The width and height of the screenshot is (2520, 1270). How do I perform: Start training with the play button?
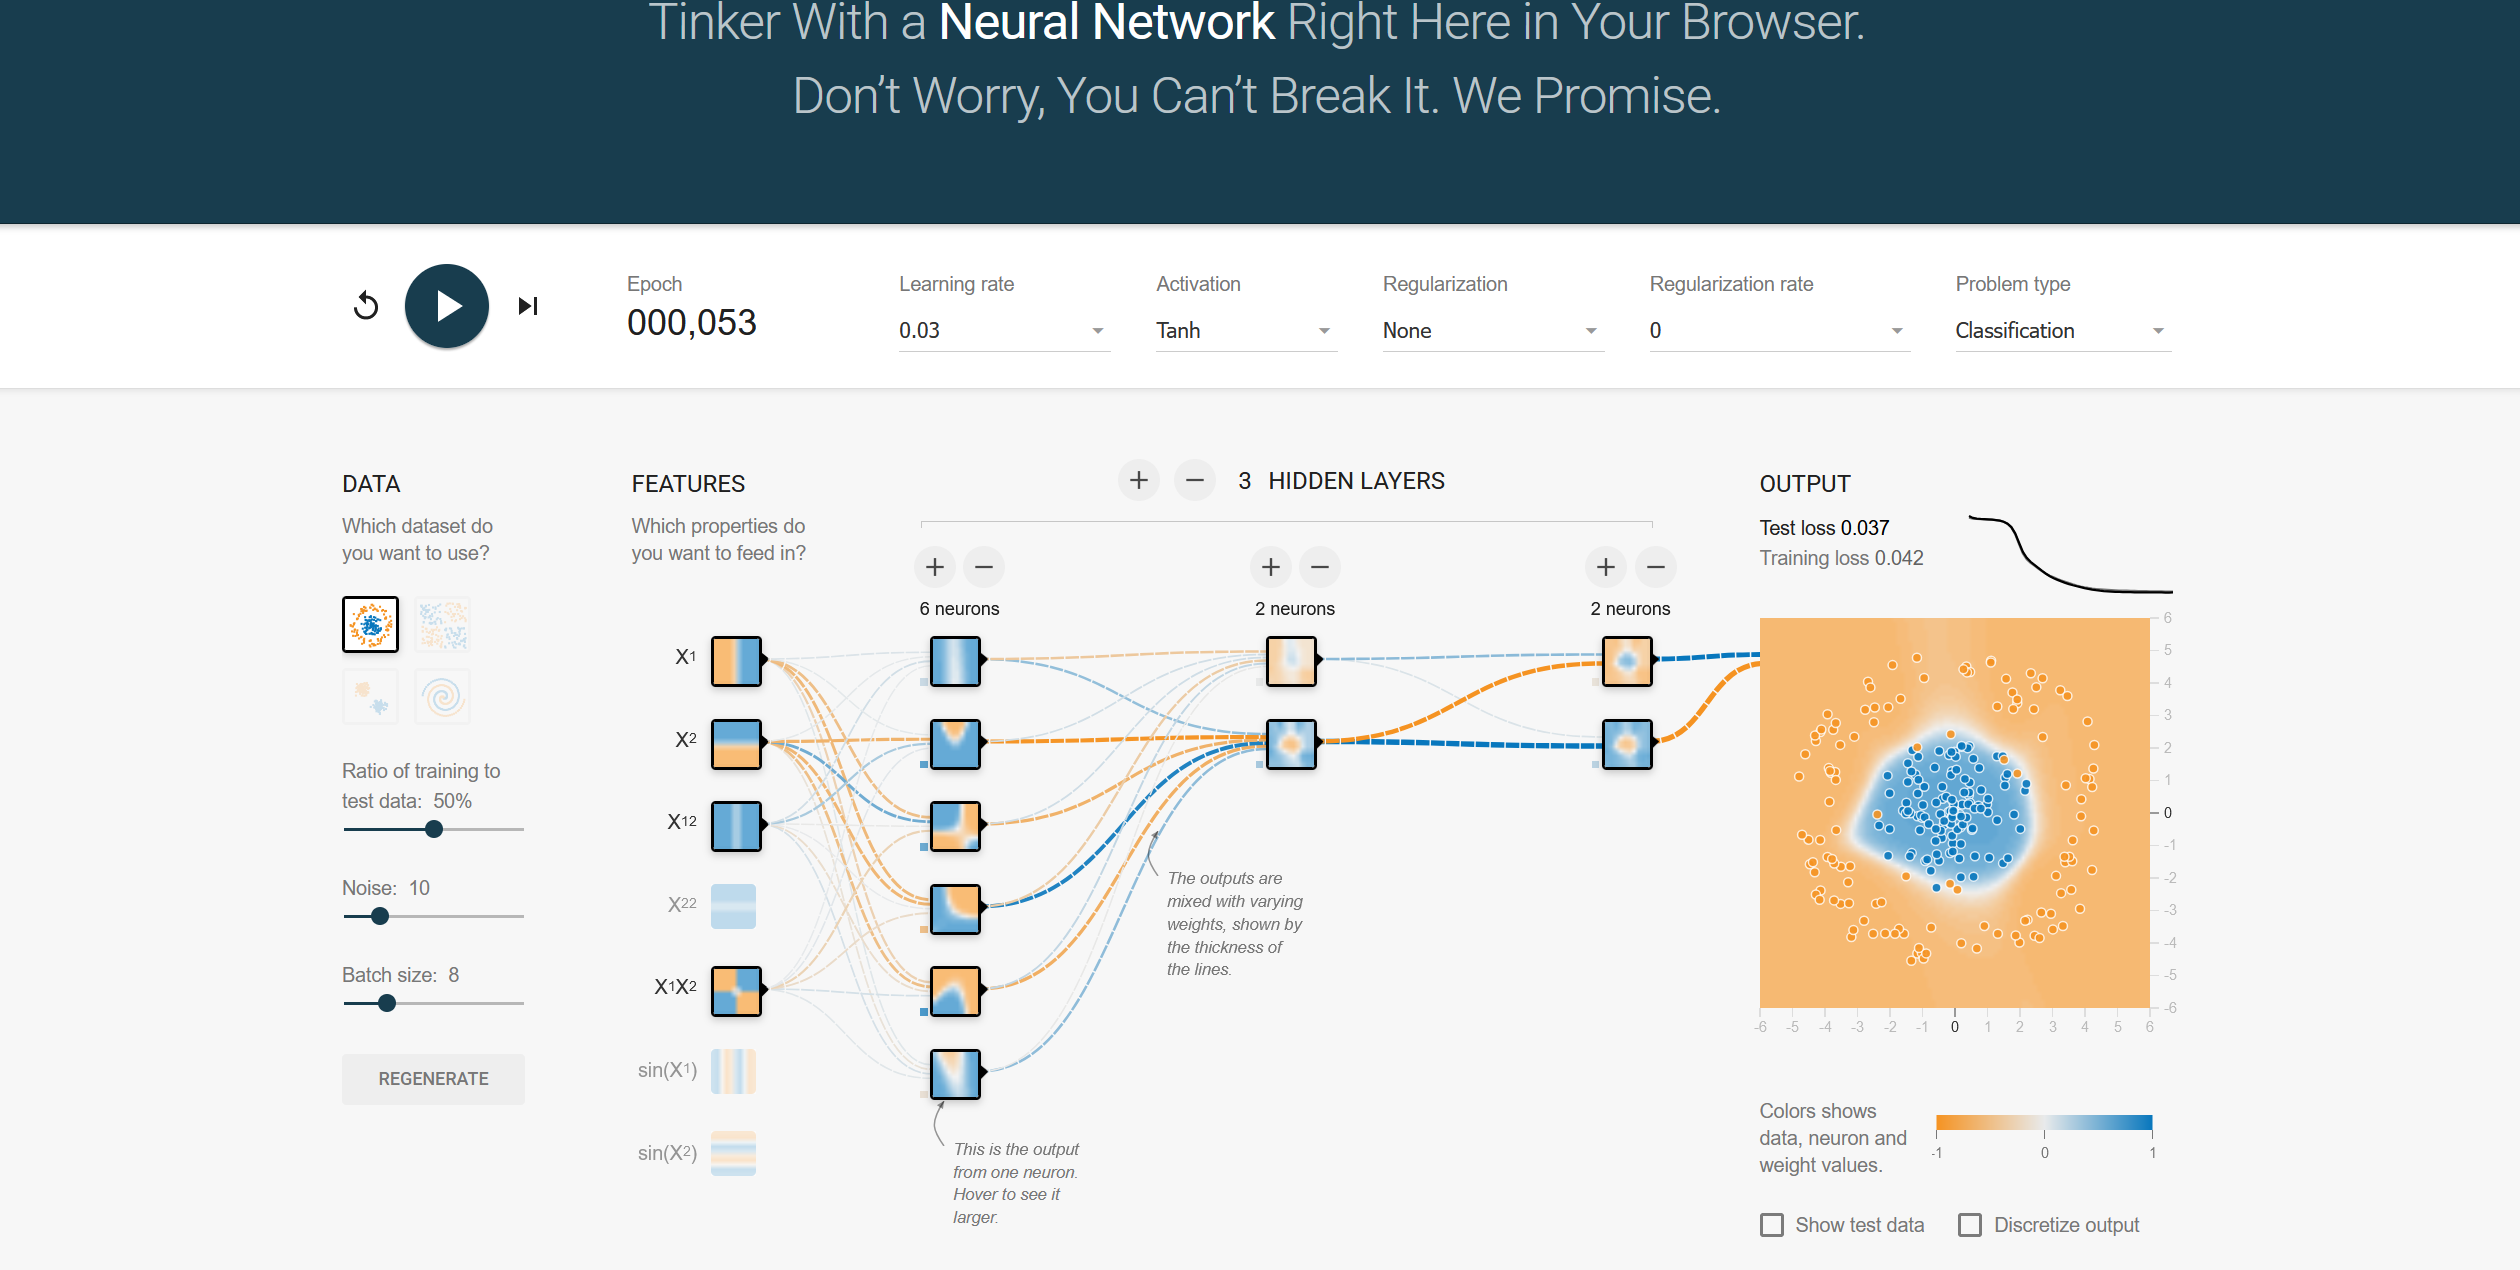(447, 306)
